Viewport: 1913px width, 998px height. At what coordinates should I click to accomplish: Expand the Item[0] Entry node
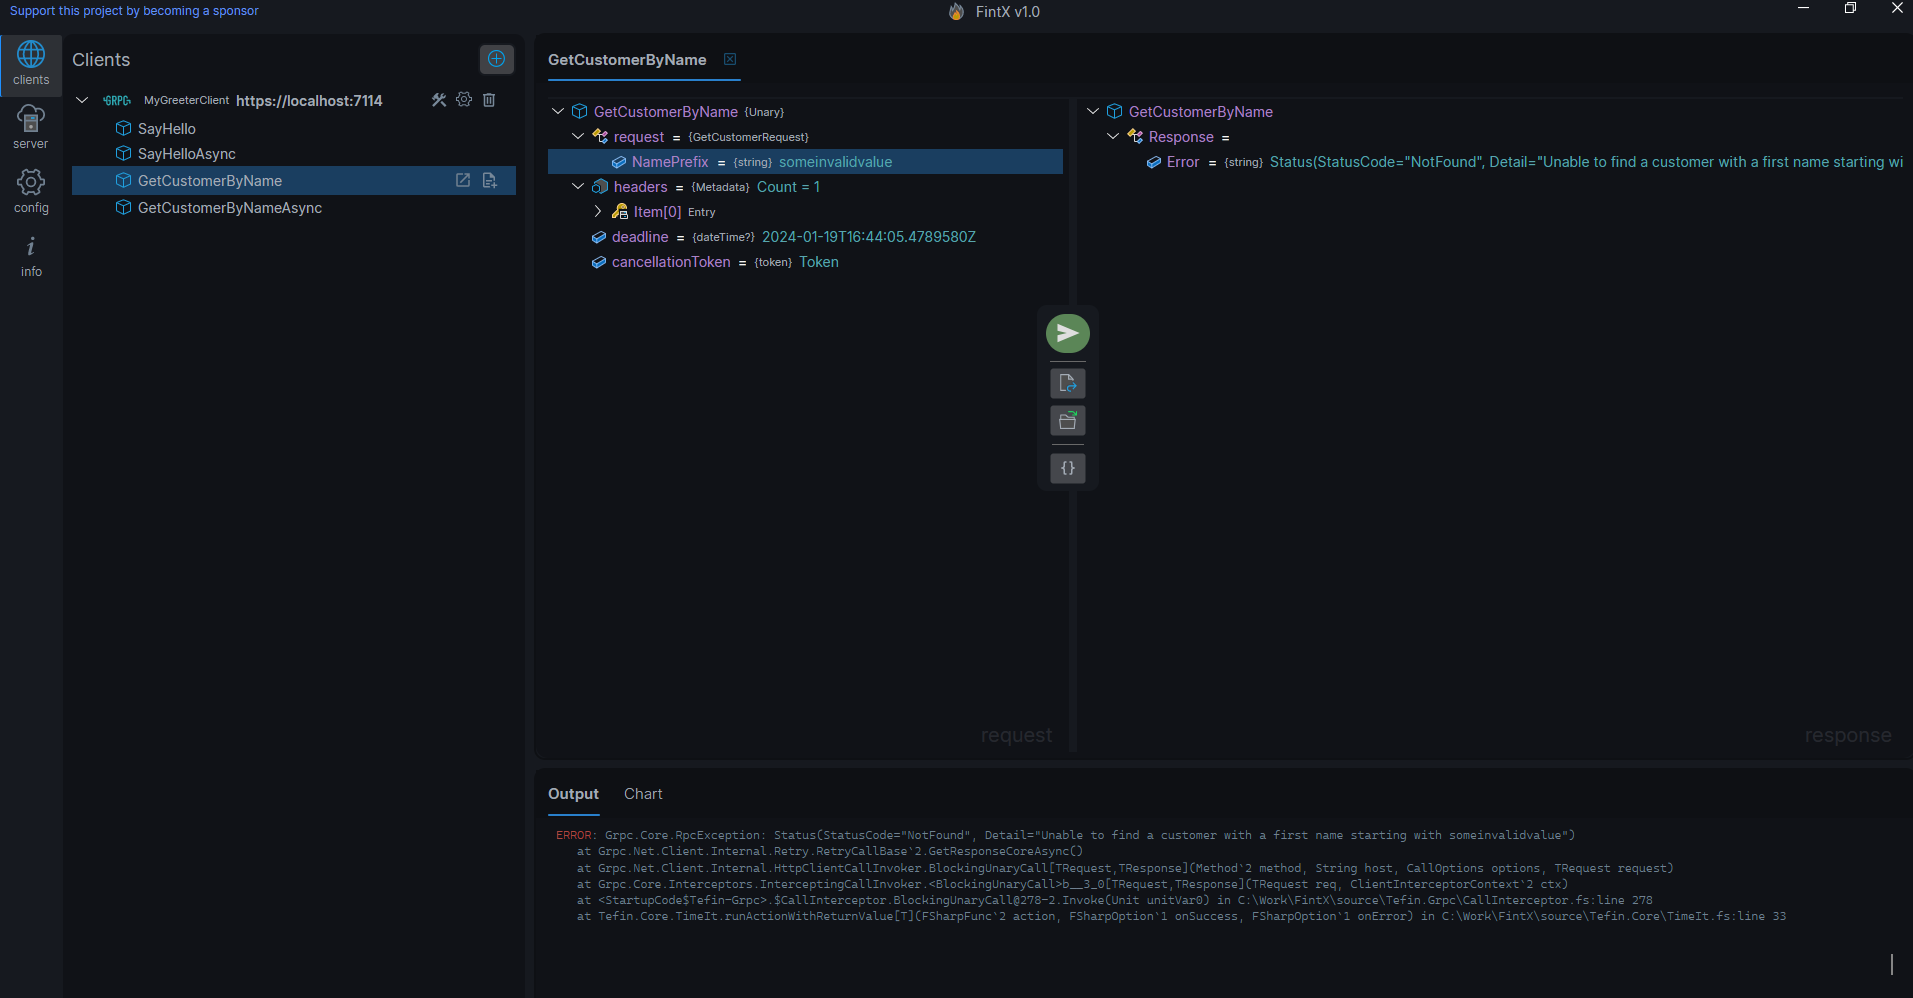point(598,212)
